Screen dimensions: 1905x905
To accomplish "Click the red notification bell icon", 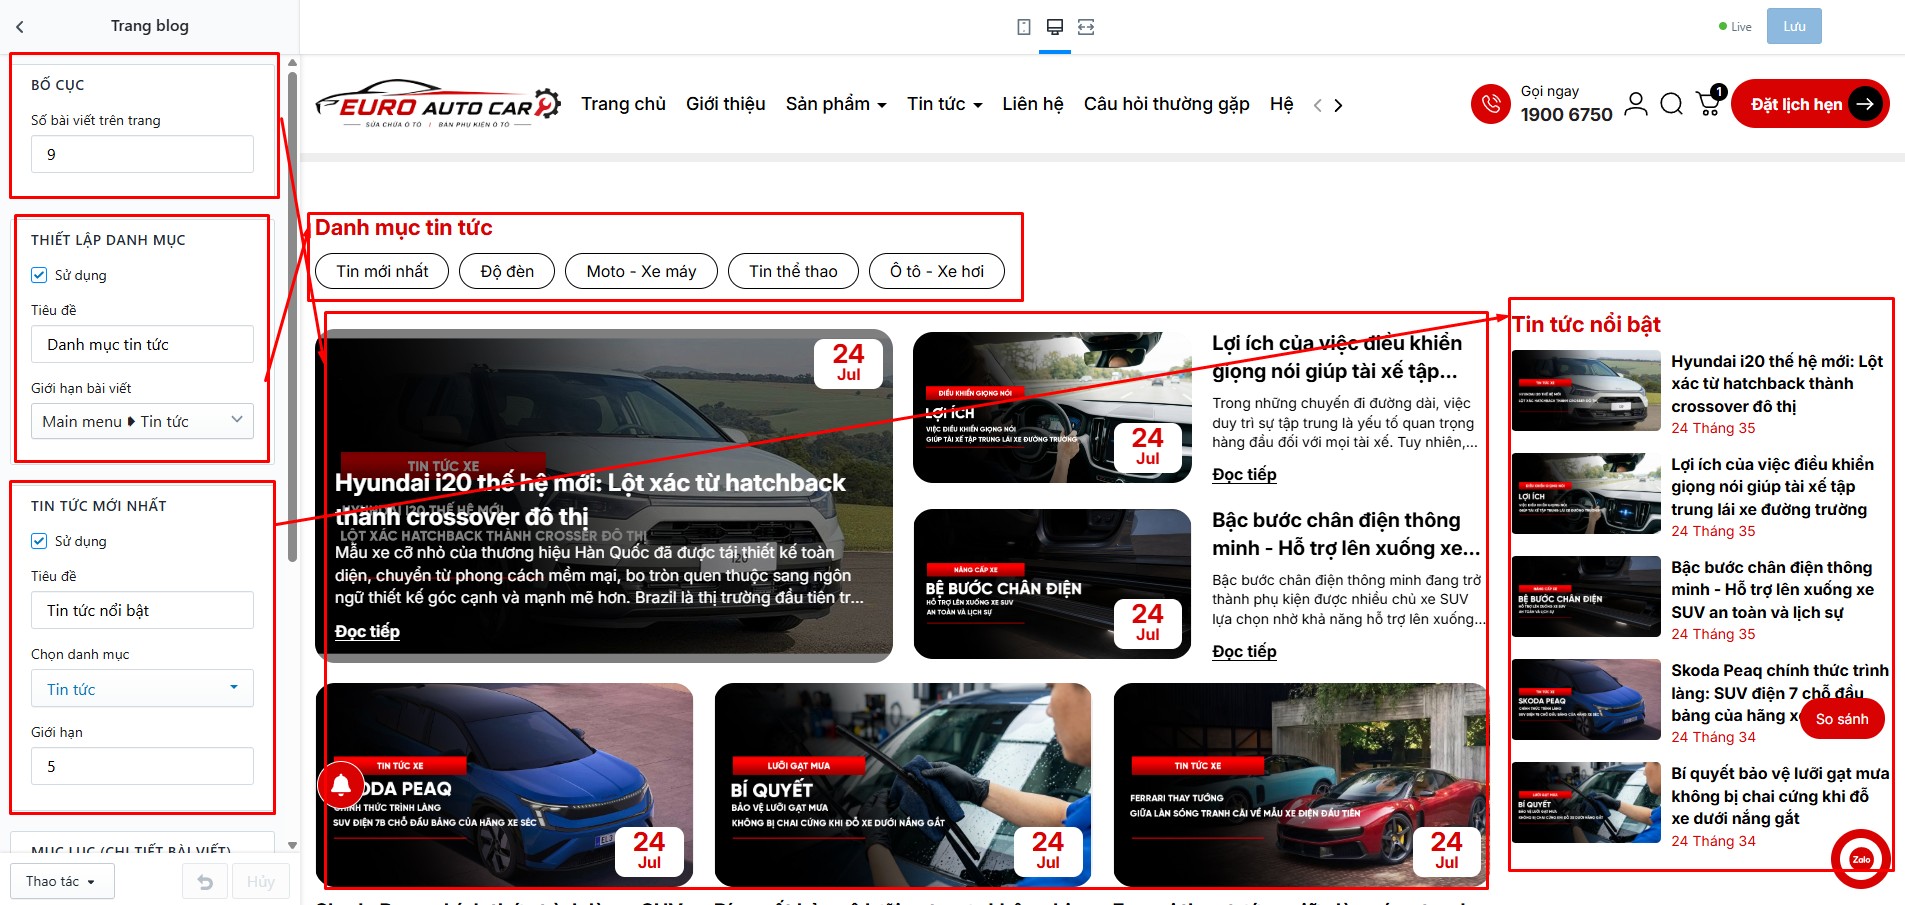I will [x=341, y=785].
